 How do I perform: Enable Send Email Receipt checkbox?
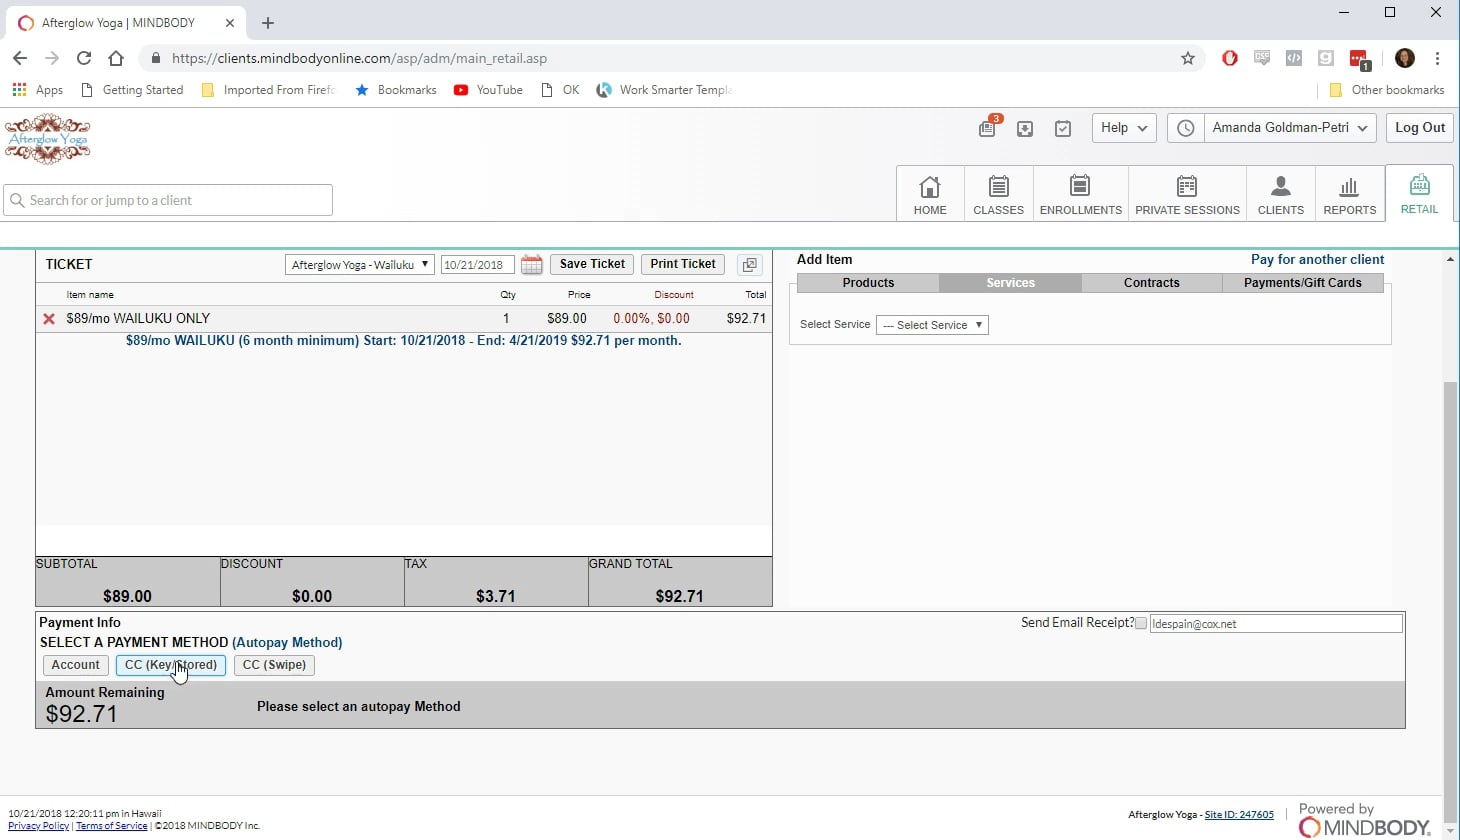click(x=1141, y=623)
